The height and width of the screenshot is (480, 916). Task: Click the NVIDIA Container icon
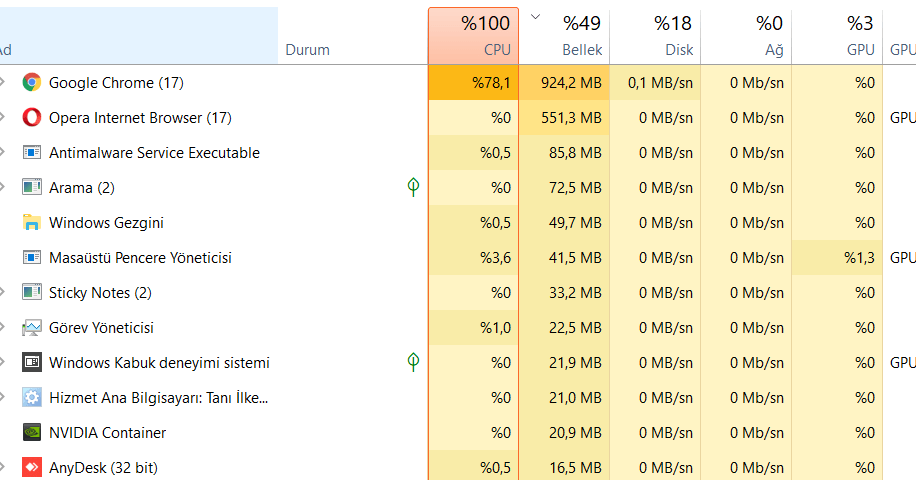click(x=31, y=433)
